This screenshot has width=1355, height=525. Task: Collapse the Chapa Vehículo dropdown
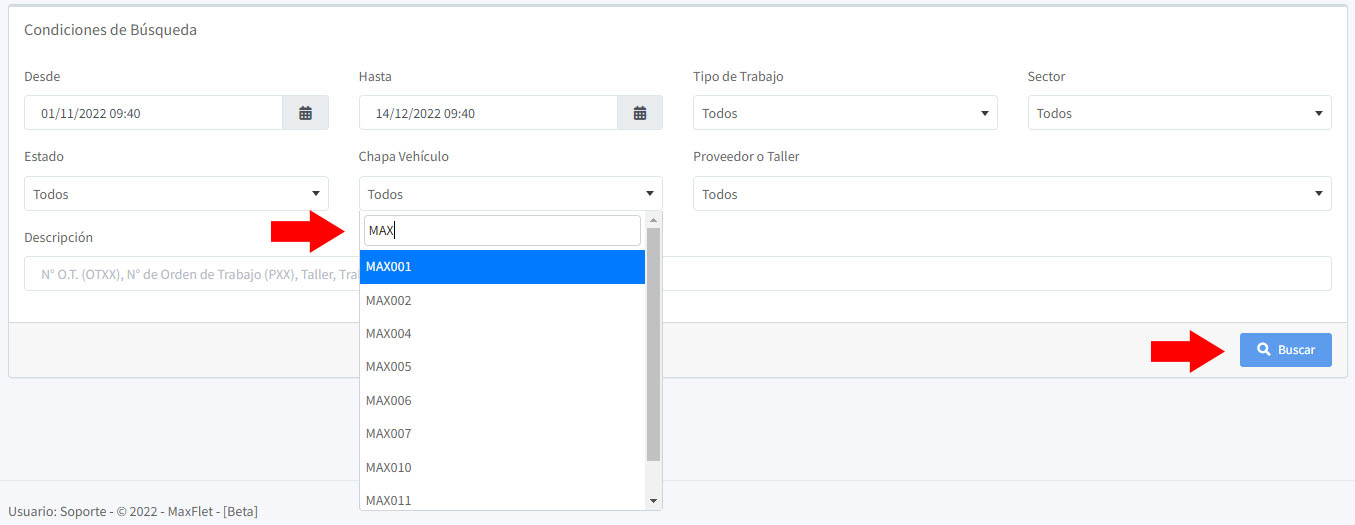pos(510,194)
